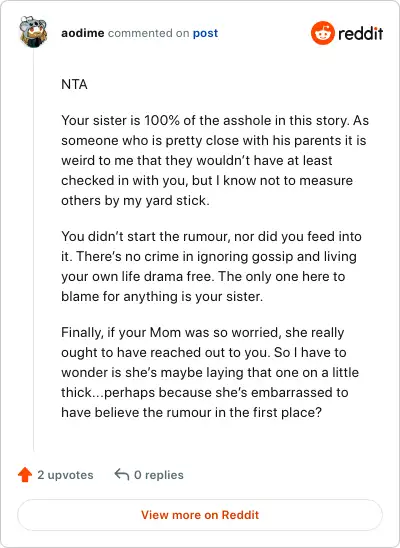Click the last line ending "first place?"
The image size is (400, 548).
191,412
